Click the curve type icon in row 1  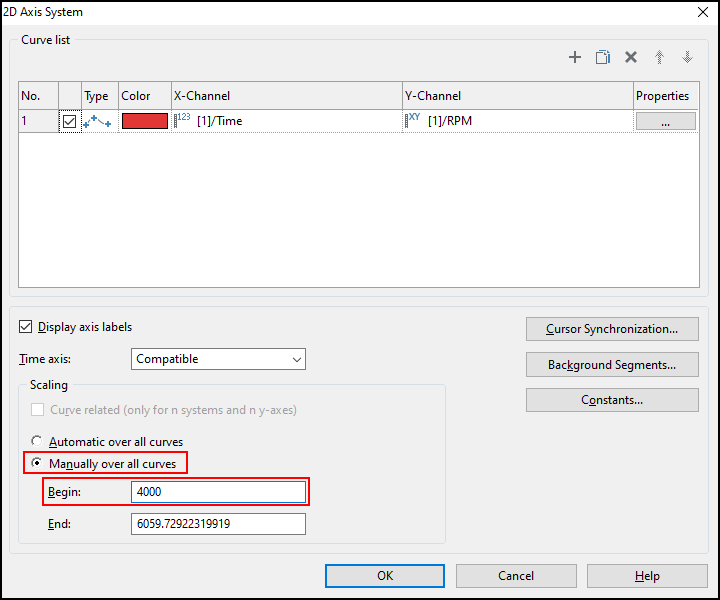point(97,121)
